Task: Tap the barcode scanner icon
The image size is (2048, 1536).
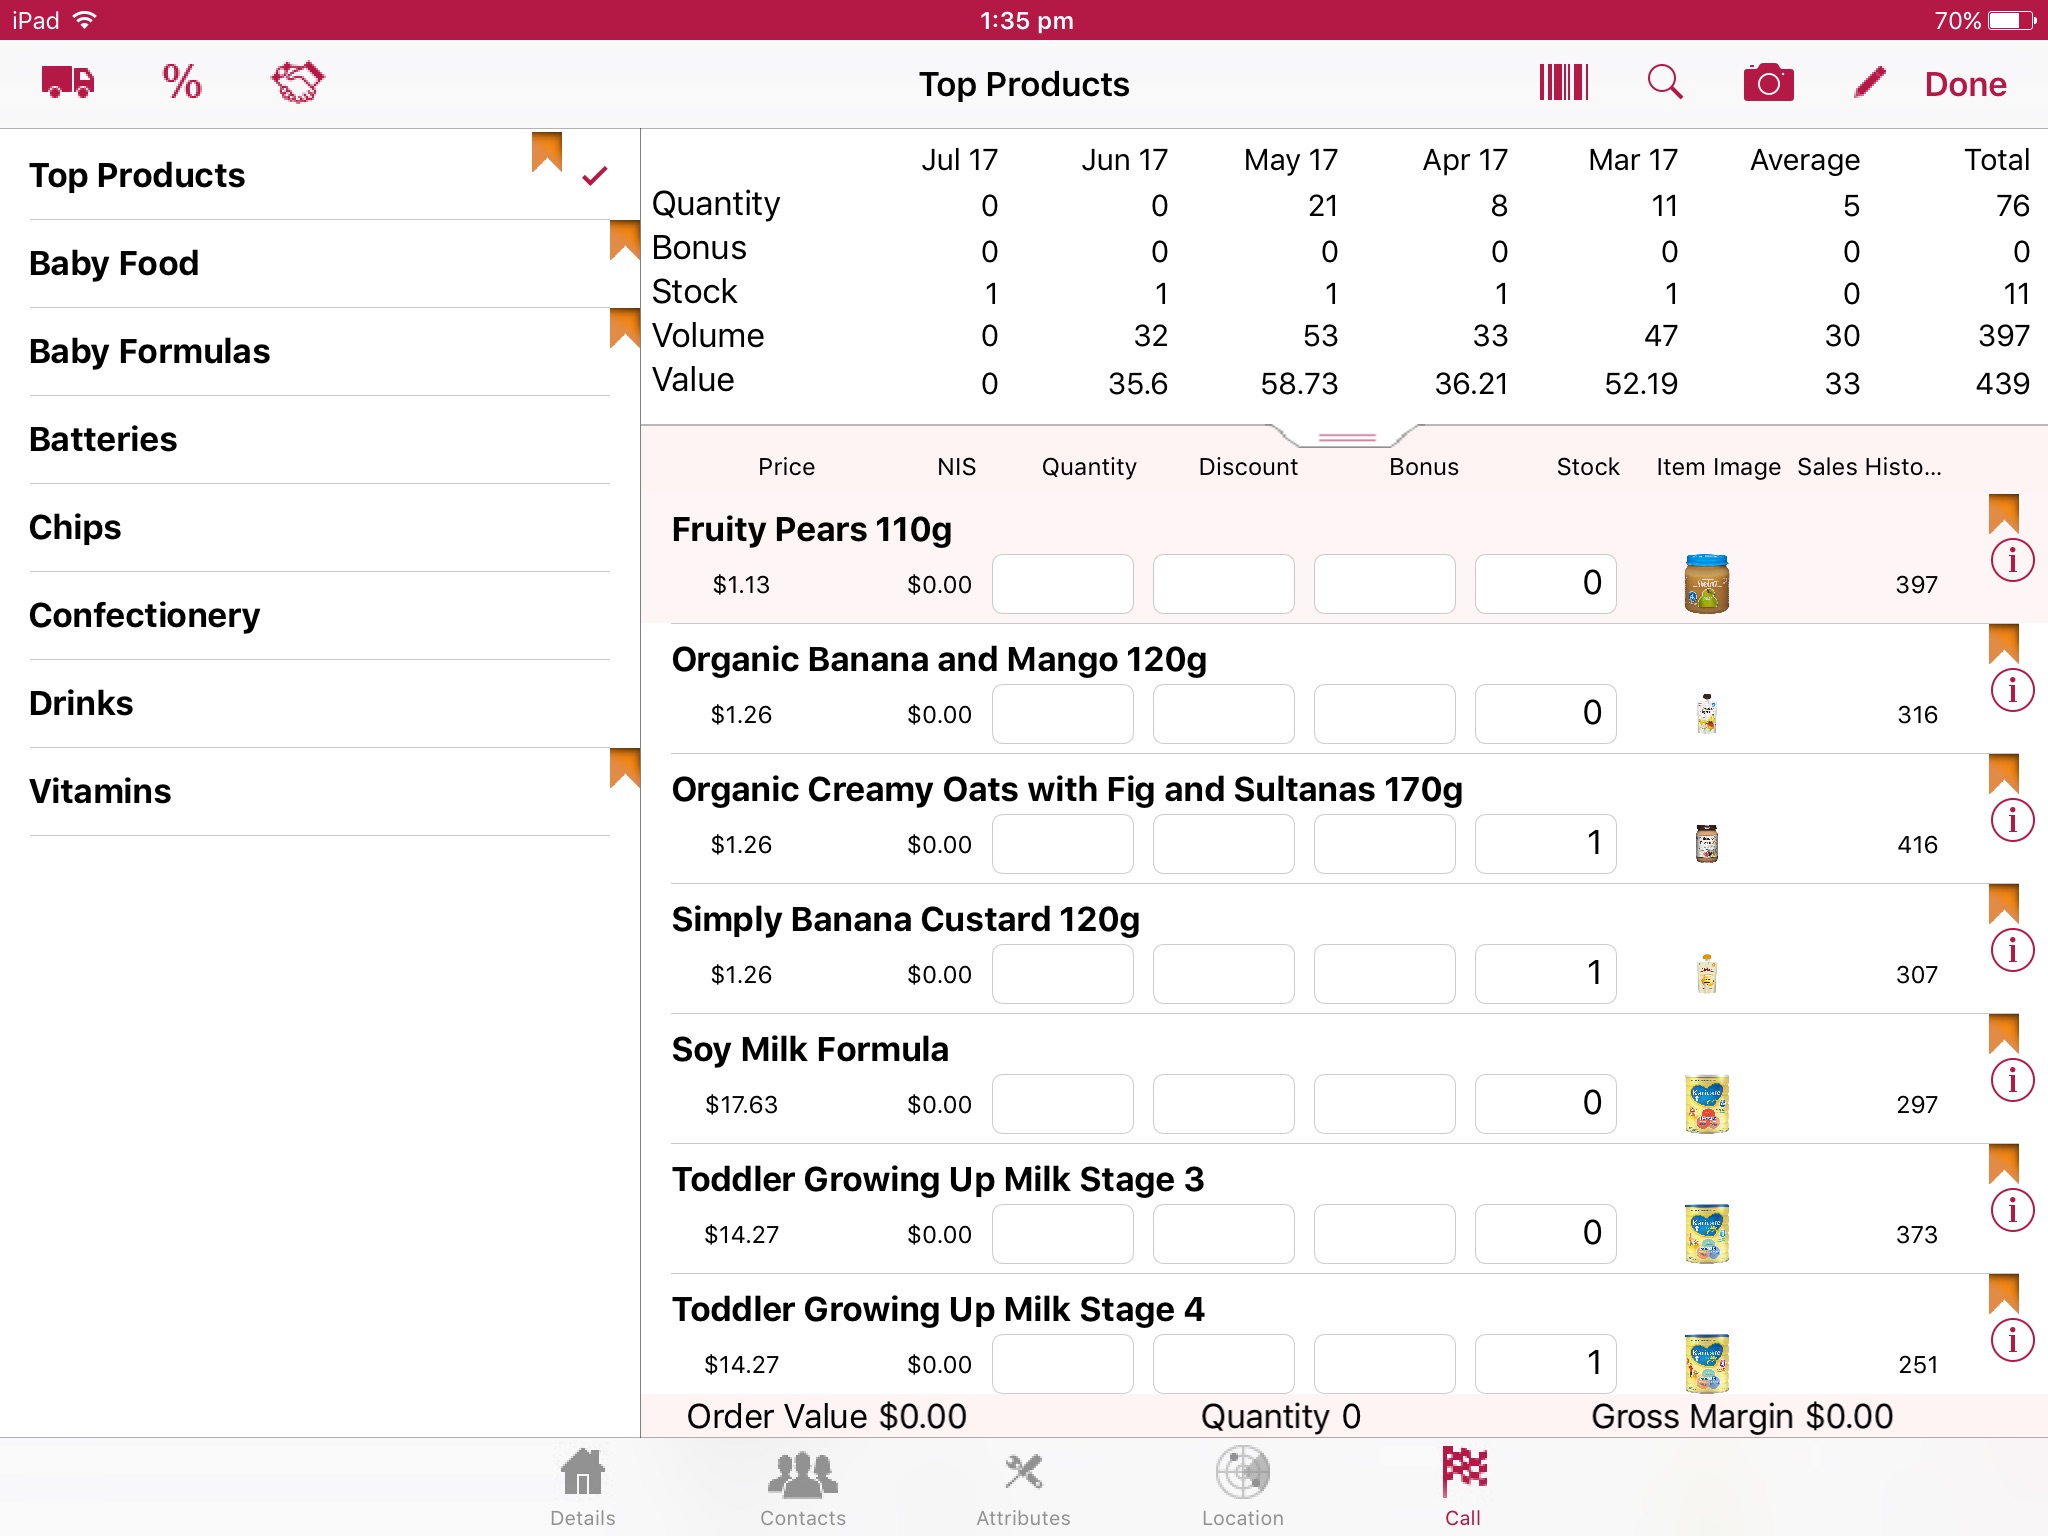Action: coord(1563,84)
